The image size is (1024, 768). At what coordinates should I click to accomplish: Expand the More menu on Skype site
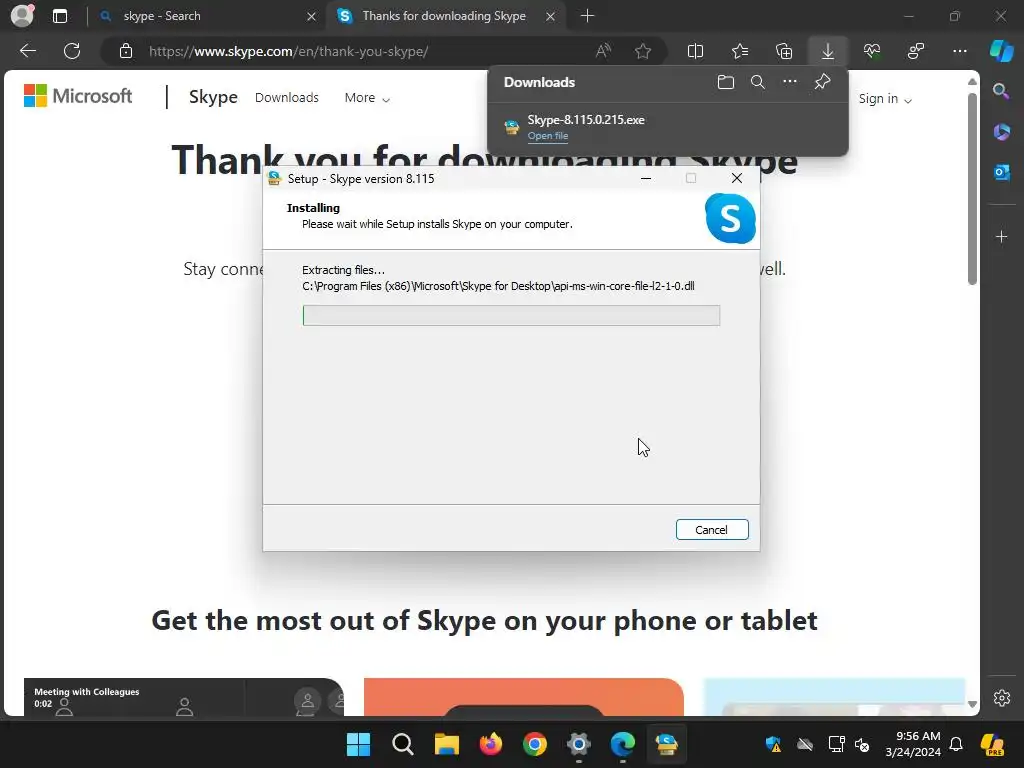366,97
